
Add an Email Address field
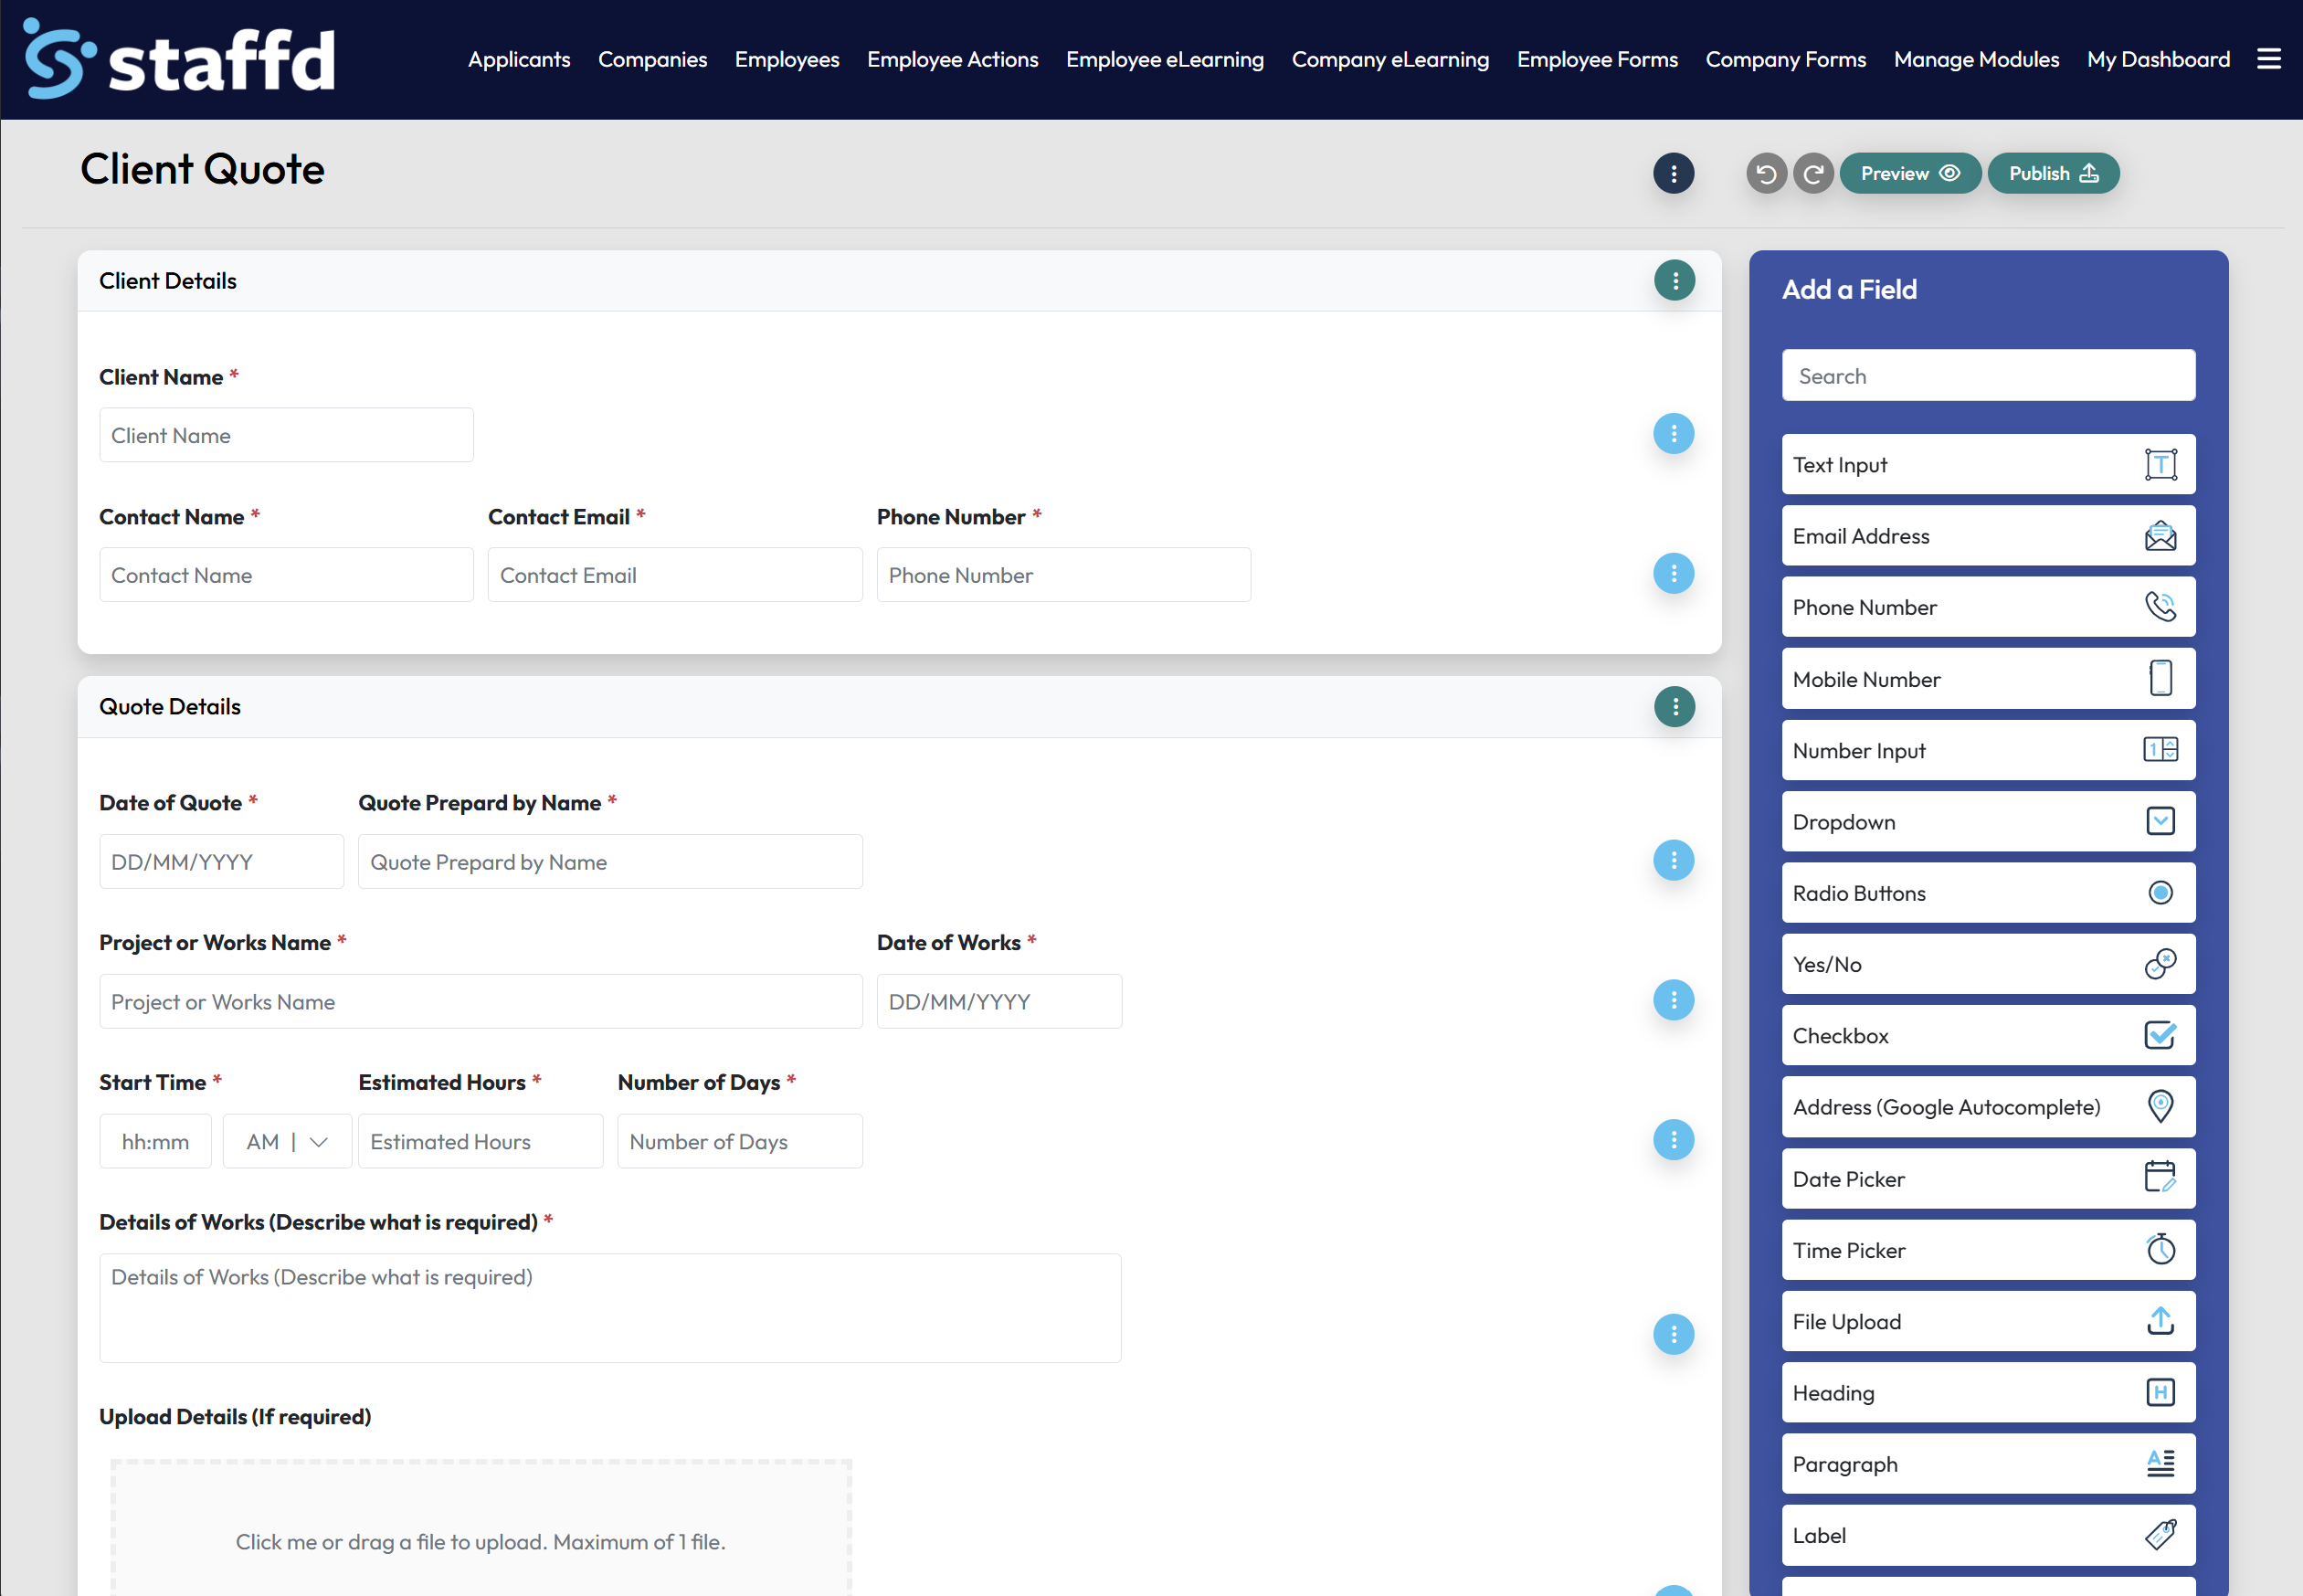1988,536
